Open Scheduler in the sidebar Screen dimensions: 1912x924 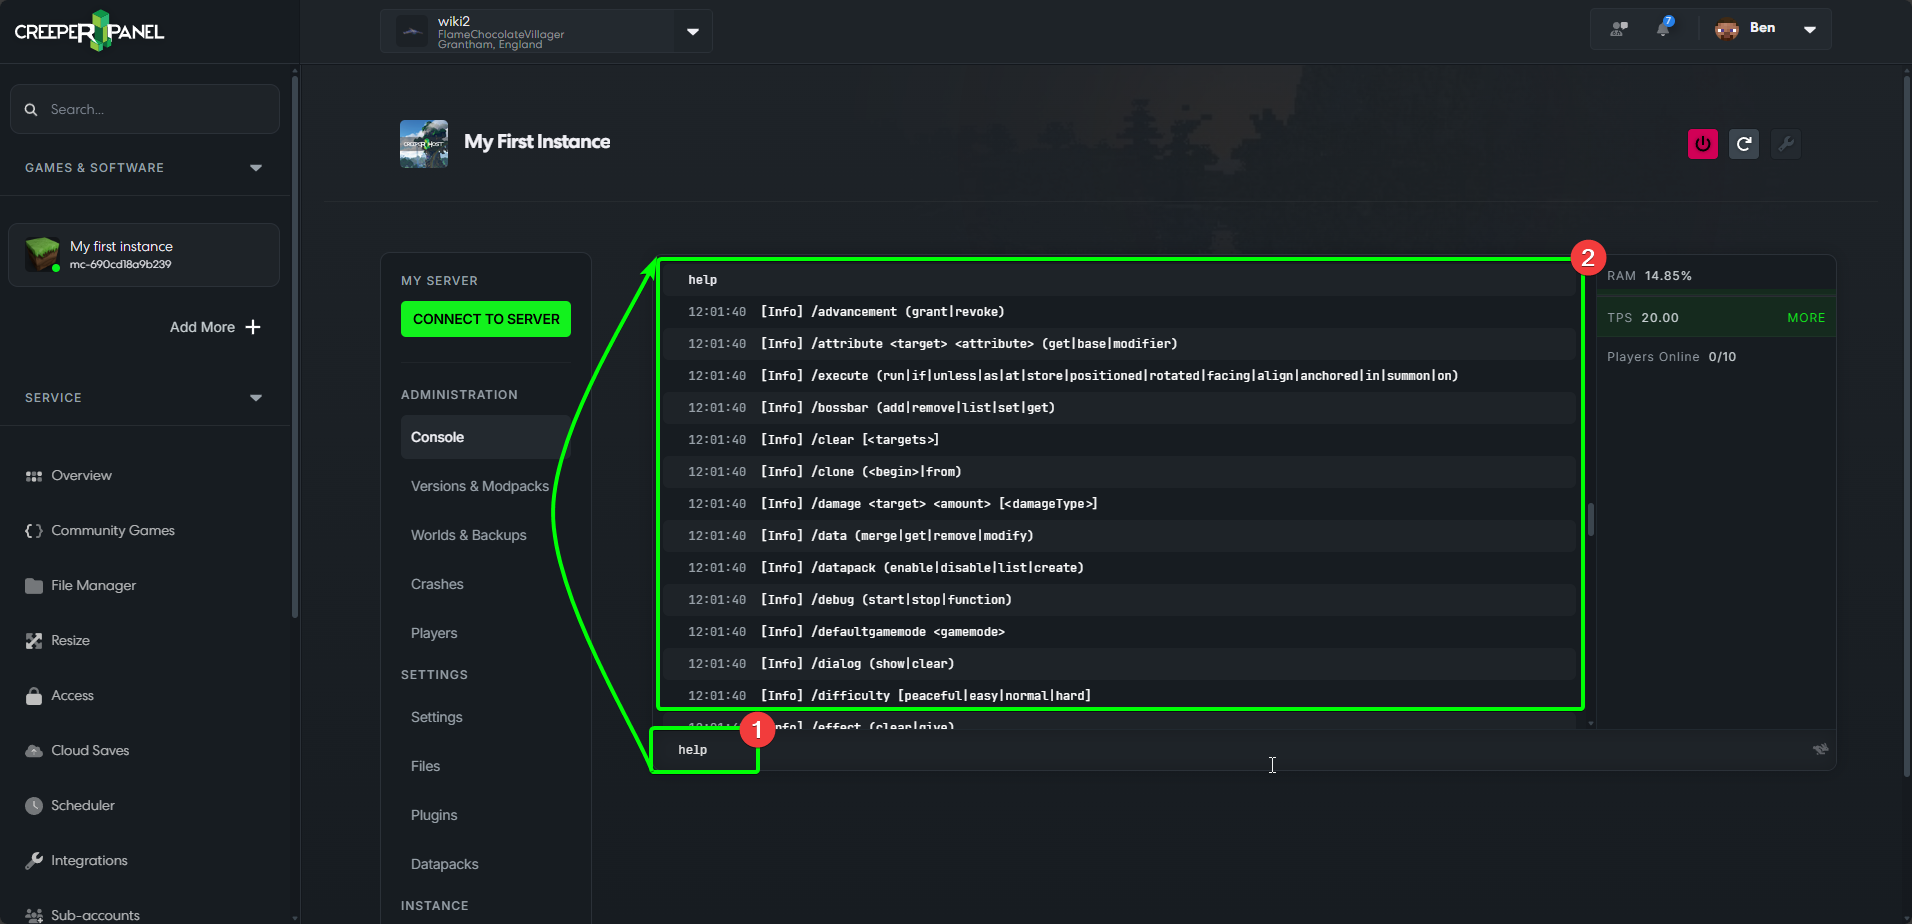pyautogui.click(x=82, y=805)
